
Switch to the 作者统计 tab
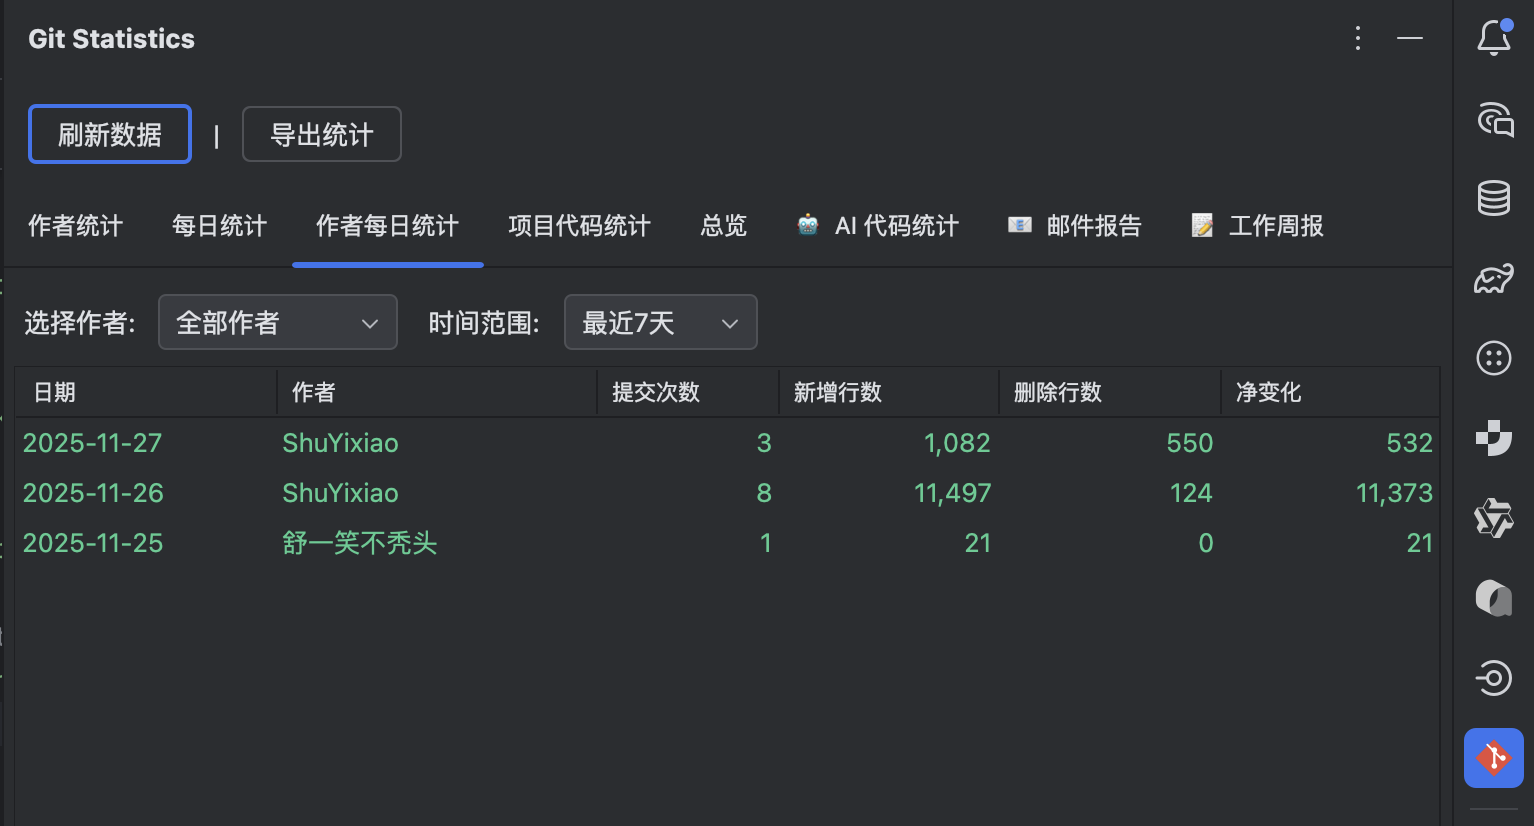[75, 226]
